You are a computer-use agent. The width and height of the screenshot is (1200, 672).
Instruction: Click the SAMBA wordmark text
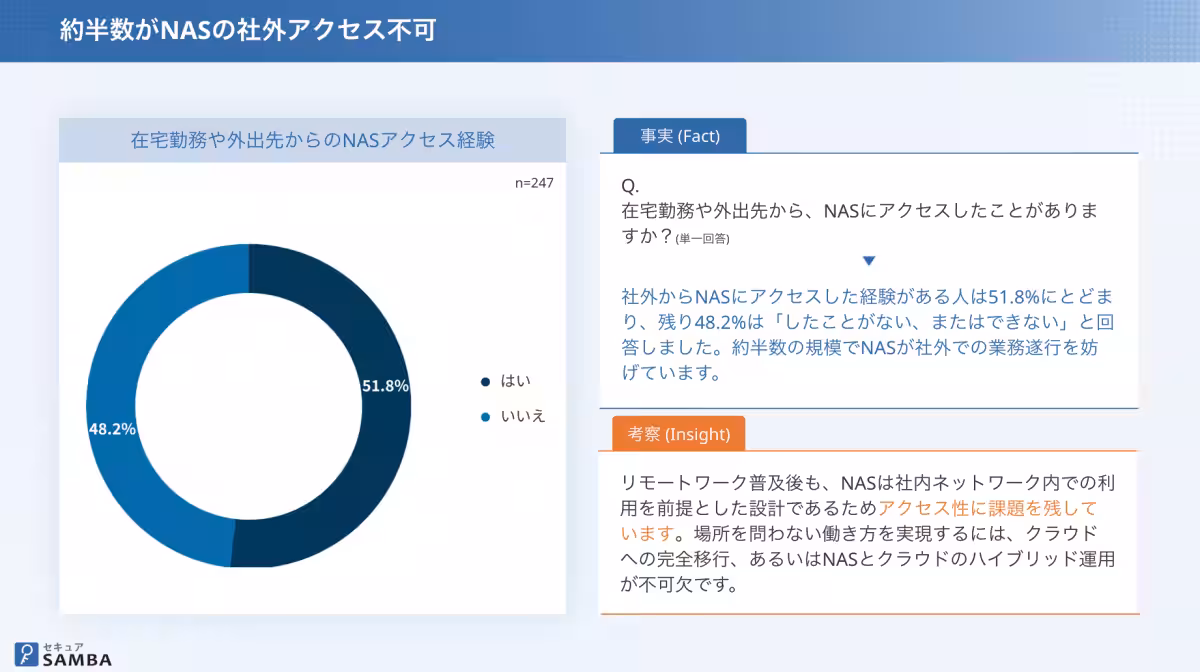[x=77, y=660]
